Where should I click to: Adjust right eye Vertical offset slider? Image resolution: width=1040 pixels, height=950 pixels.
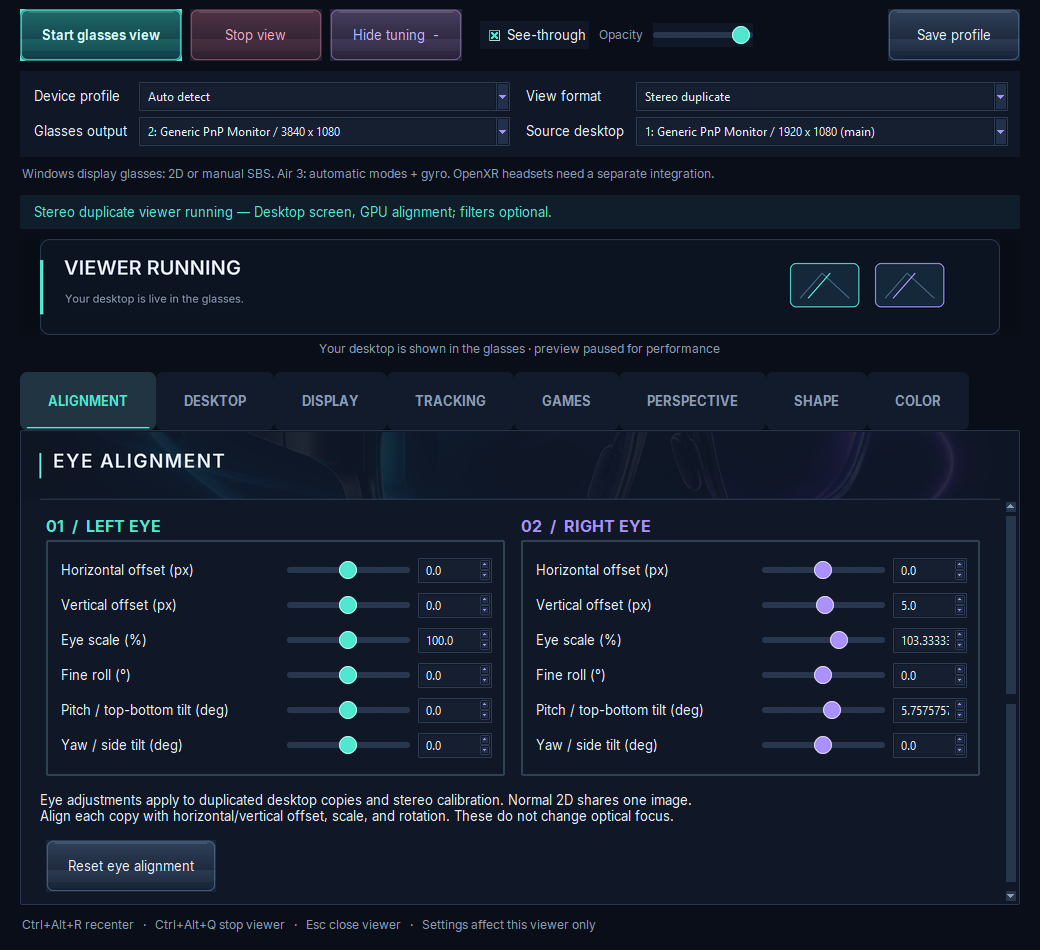pos(823,605)
